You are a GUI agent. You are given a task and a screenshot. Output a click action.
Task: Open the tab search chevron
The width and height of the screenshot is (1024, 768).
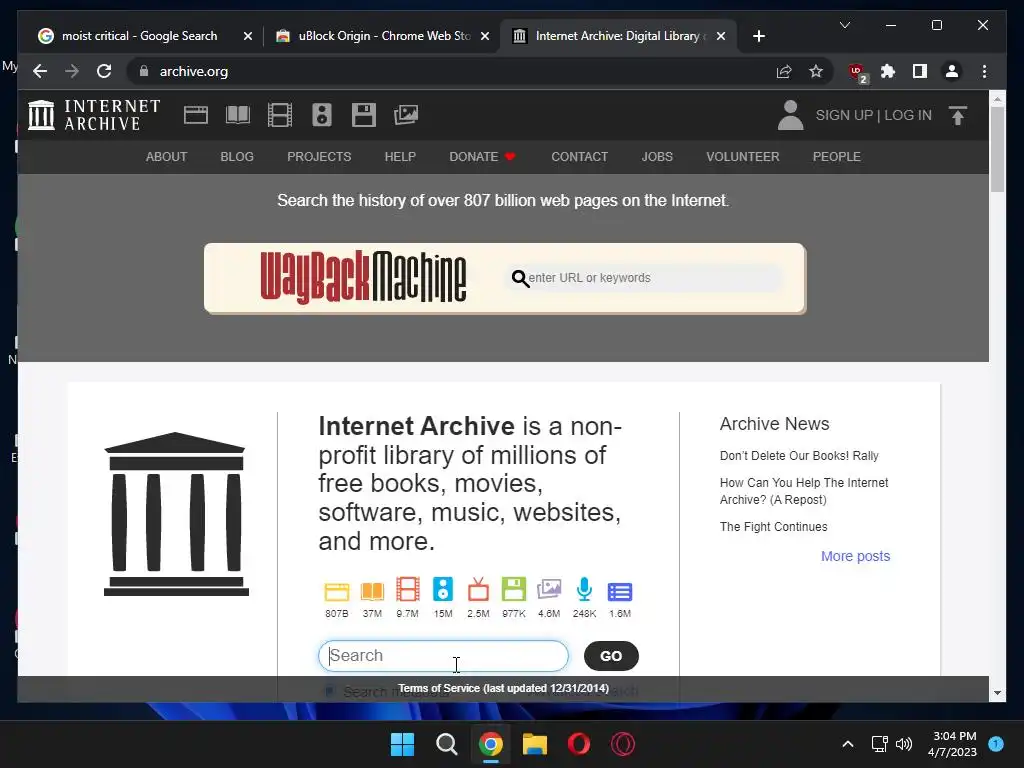click(844, 25)
